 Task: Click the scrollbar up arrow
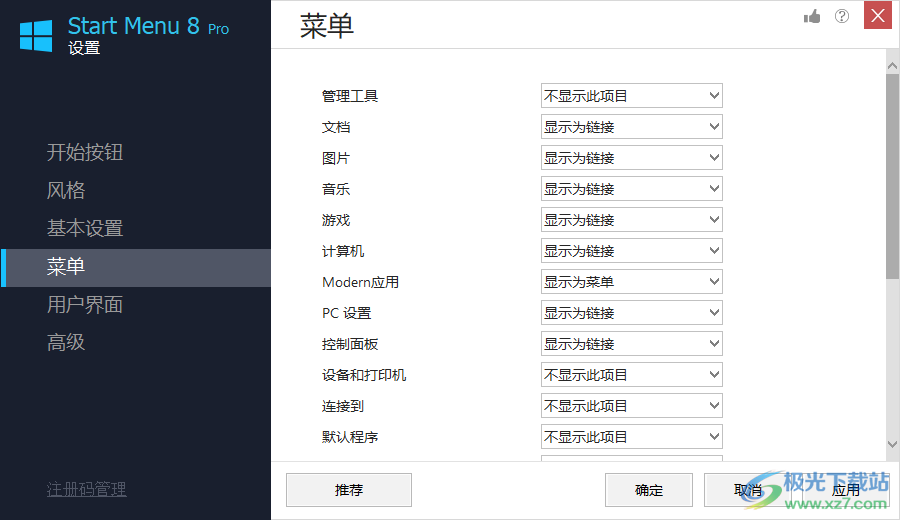[x=892, y=65]
